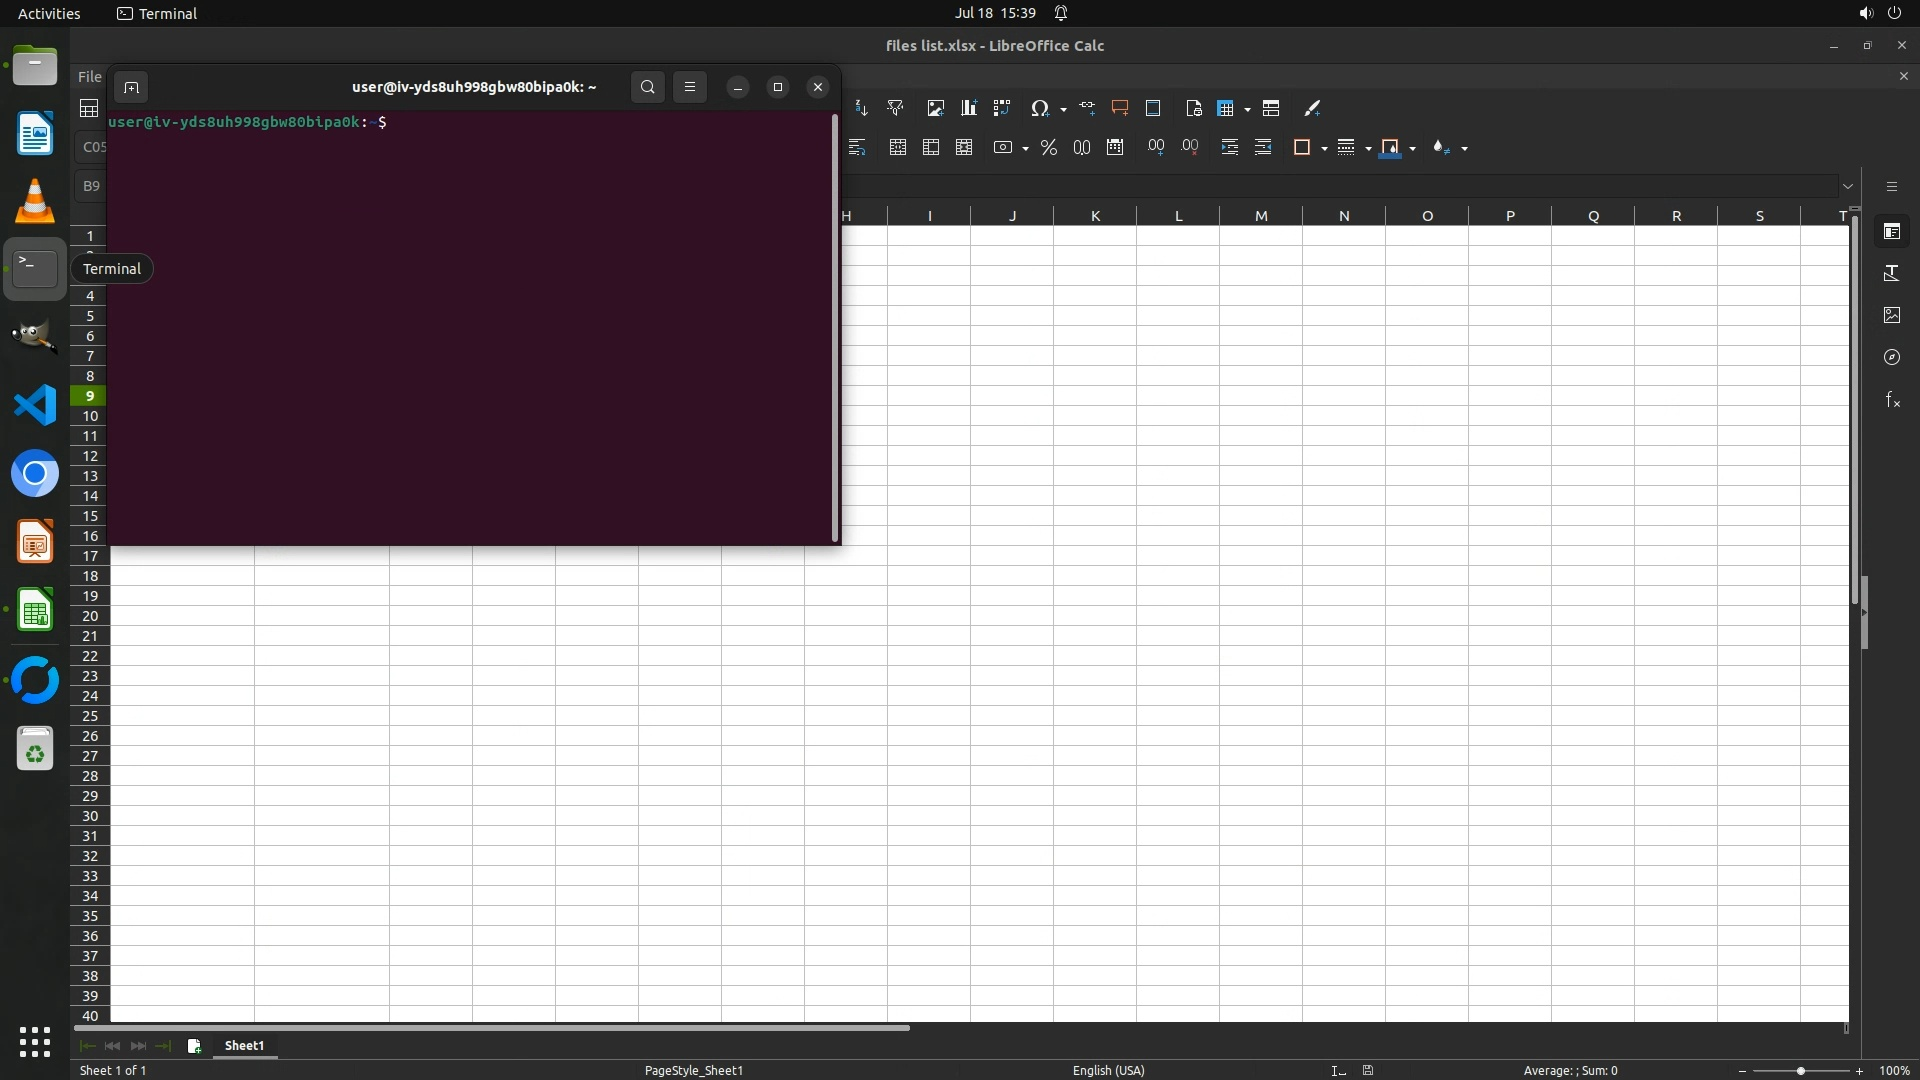
Task: Open the Borders dropdown arrow
Action: coord(1324,149)
